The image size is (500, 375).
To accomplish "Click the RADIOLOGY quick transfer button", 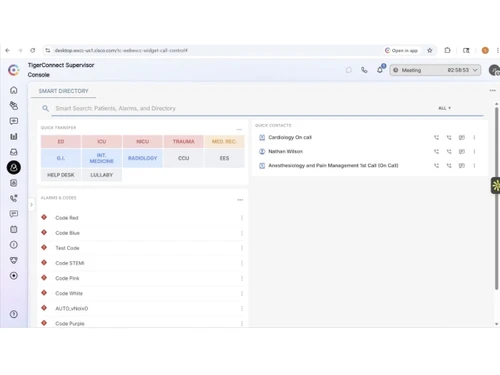I will (142, 158).
